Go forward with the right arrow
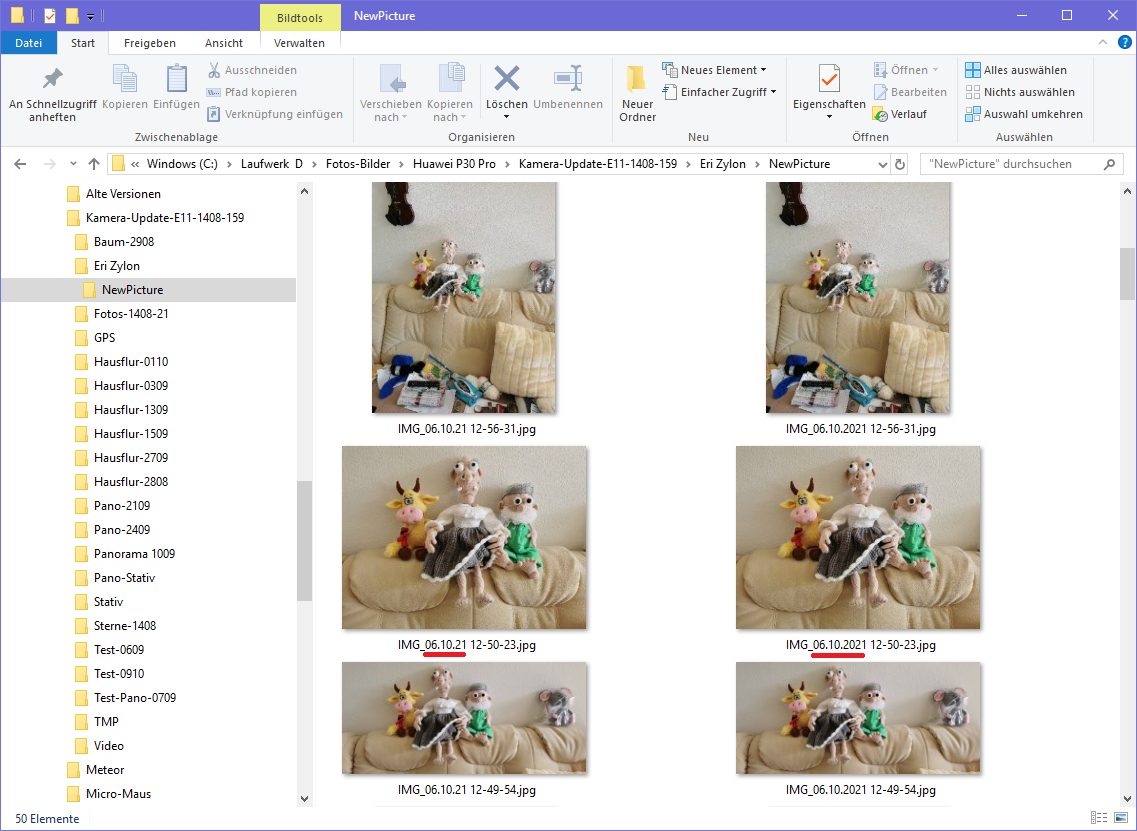The image size is (1137, 831). click(x=49, y=164)
